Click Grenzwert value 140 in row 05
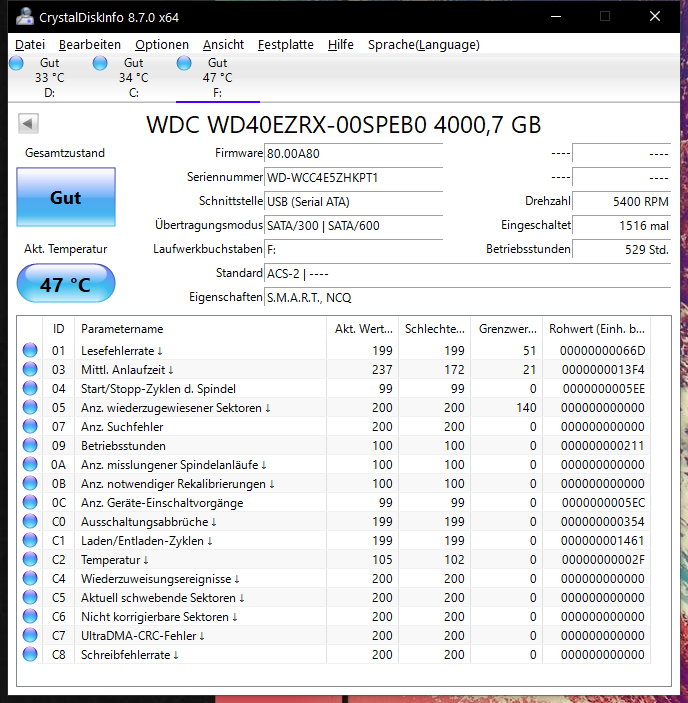Image resolution: width=688 pixels, height=703 pixels. (x=526, y=408)
